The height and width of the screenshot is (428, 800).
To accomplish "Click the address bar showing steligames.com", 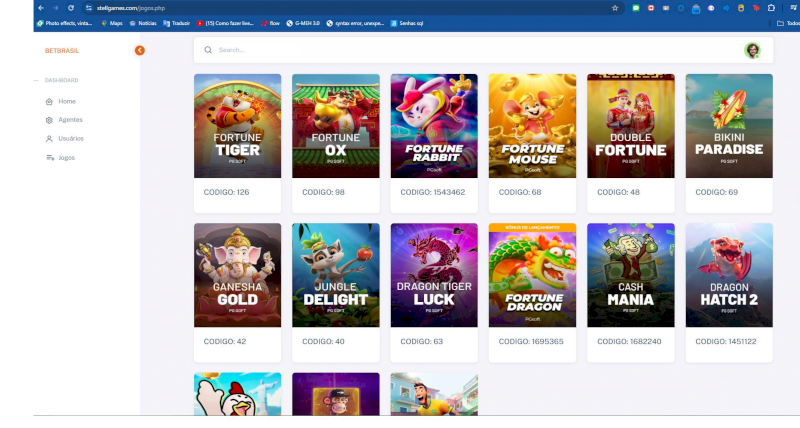I will tap(352, 8).
